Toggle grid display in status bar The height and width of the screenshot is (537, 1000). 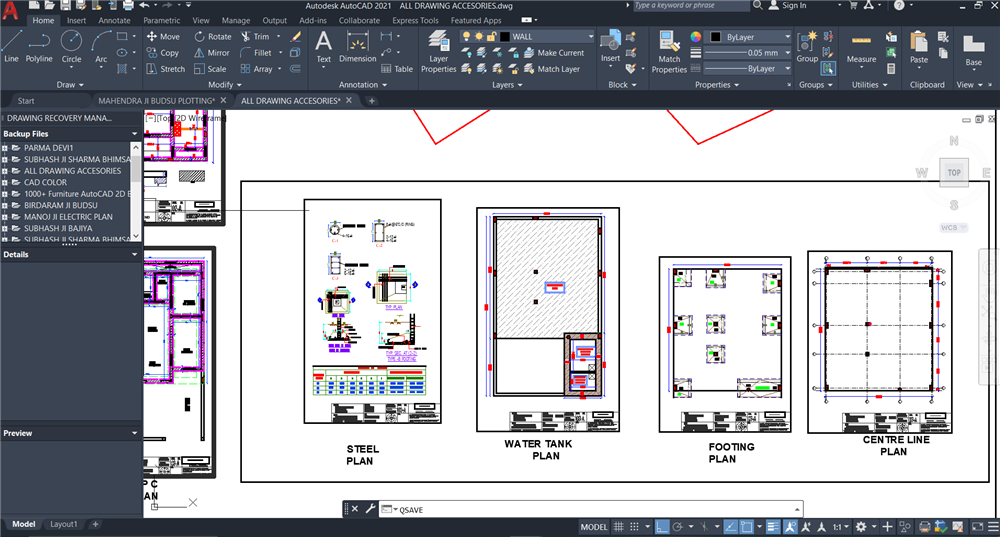(620, 527)
